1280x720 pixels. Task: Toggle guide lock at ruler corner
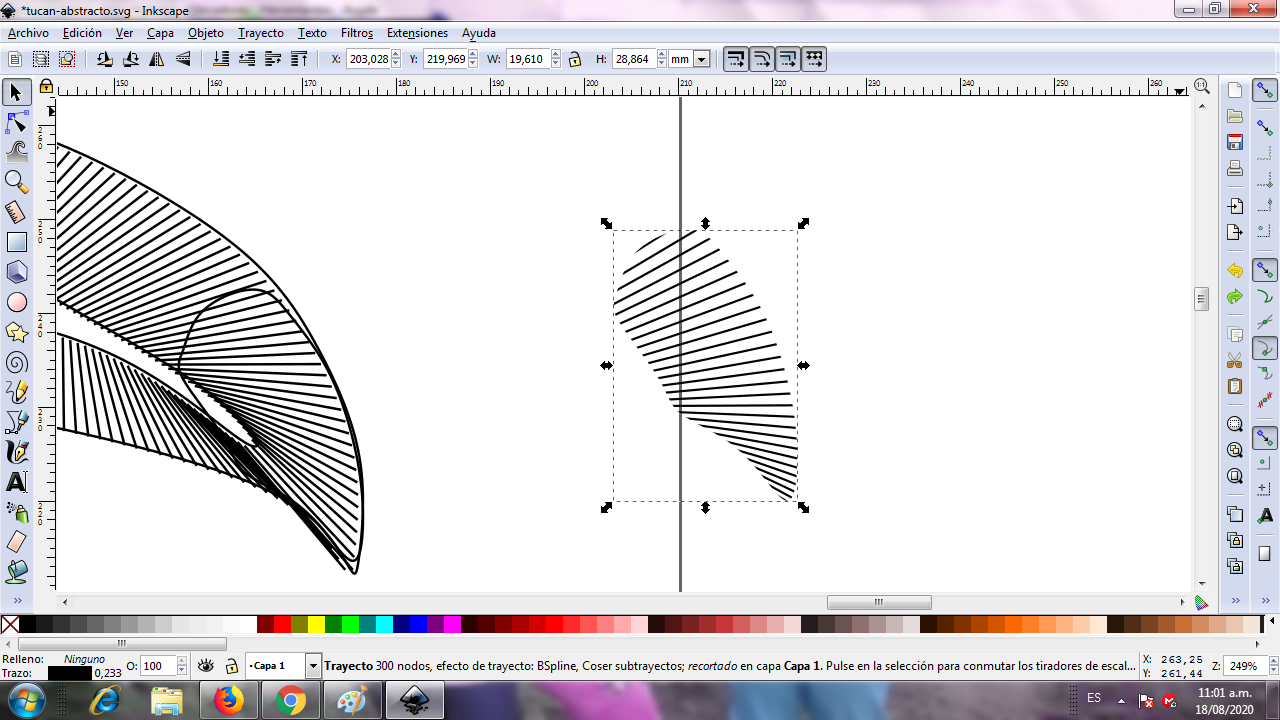click(46, 86)
